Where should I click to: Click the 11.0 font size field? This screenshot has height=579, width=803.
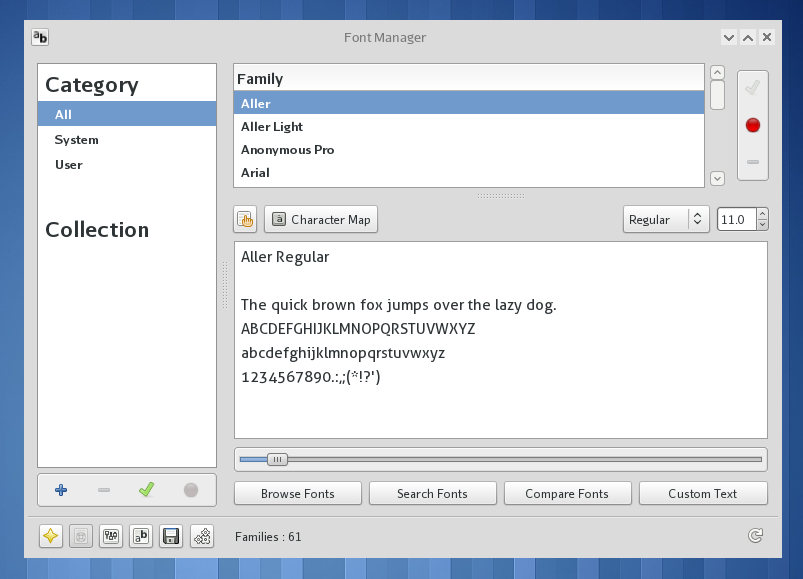click(736, 220)
